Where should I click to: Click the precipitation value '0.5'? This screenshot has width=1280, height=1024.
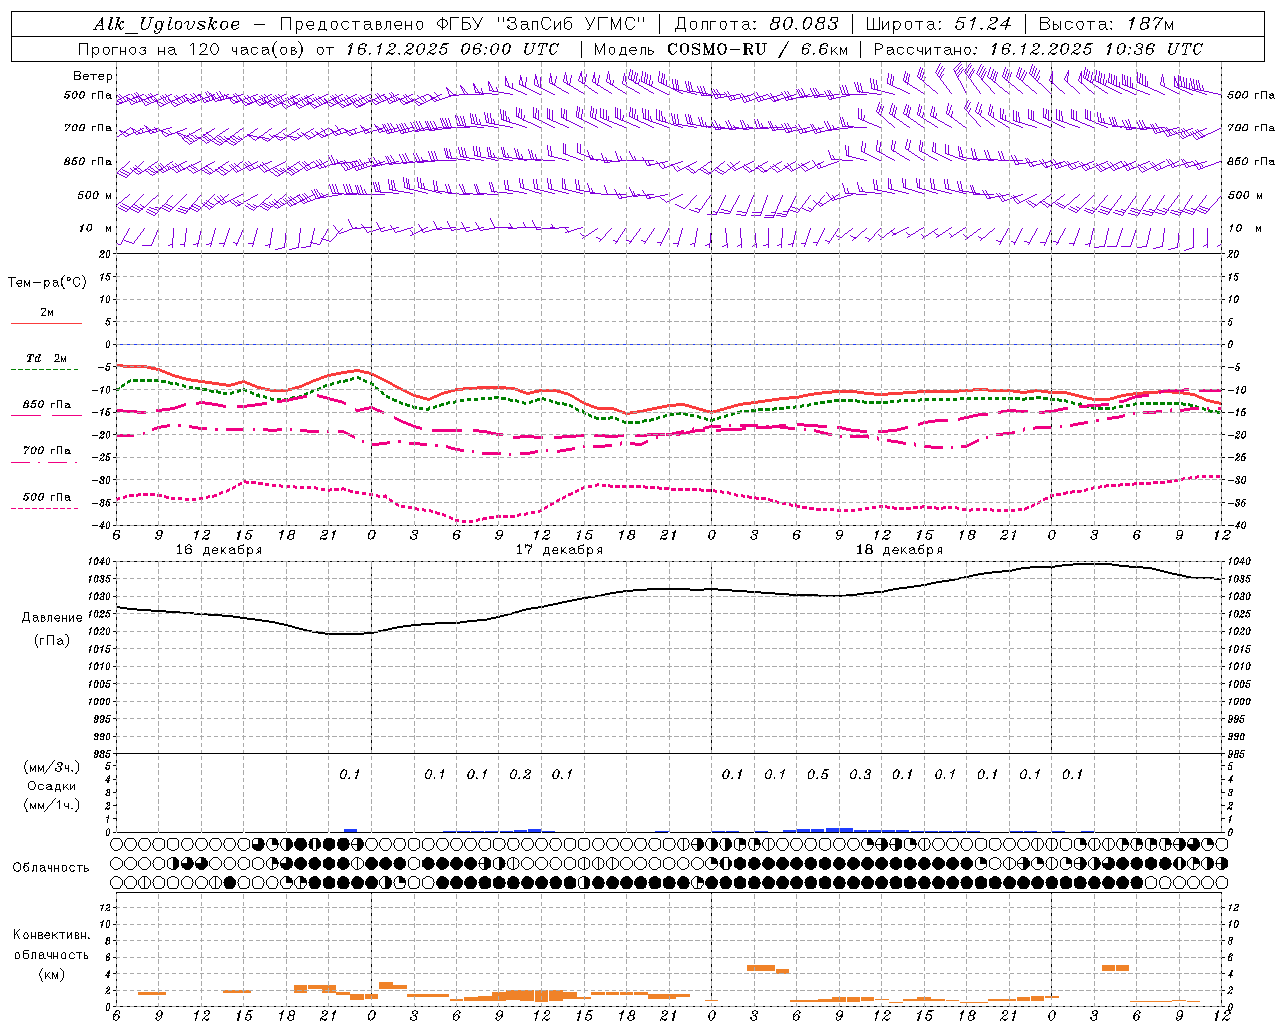tap(818, 774)
